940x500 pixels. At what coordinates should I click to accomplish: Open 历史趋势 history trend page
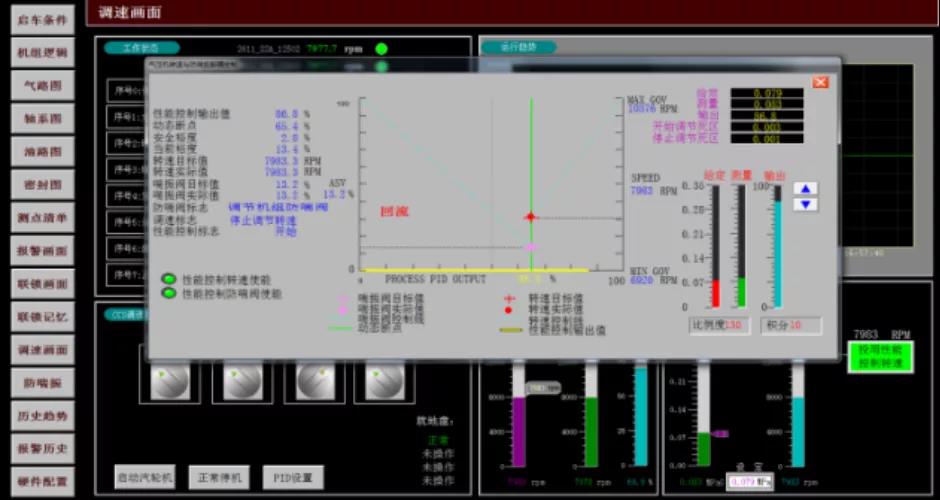point(42,415)
